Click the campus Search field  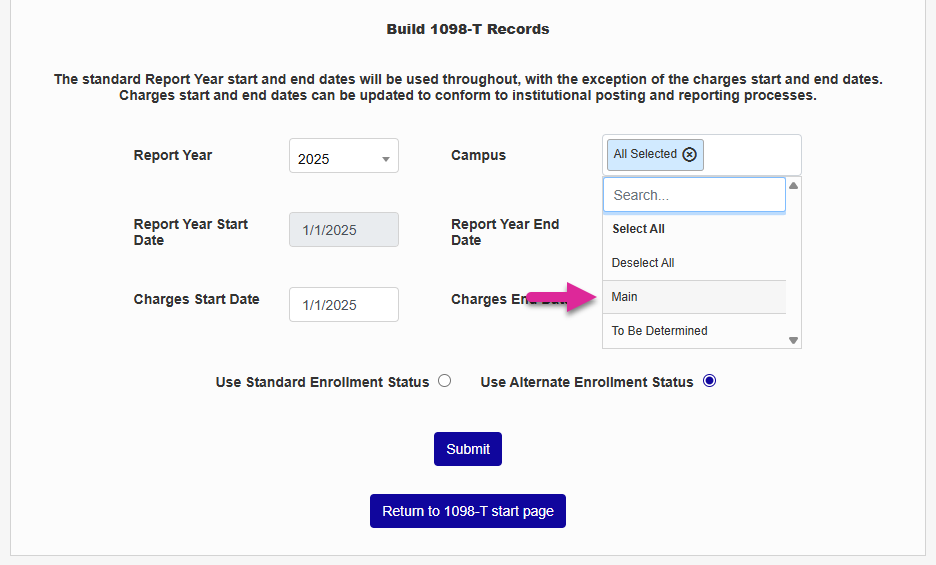point(694,195)
